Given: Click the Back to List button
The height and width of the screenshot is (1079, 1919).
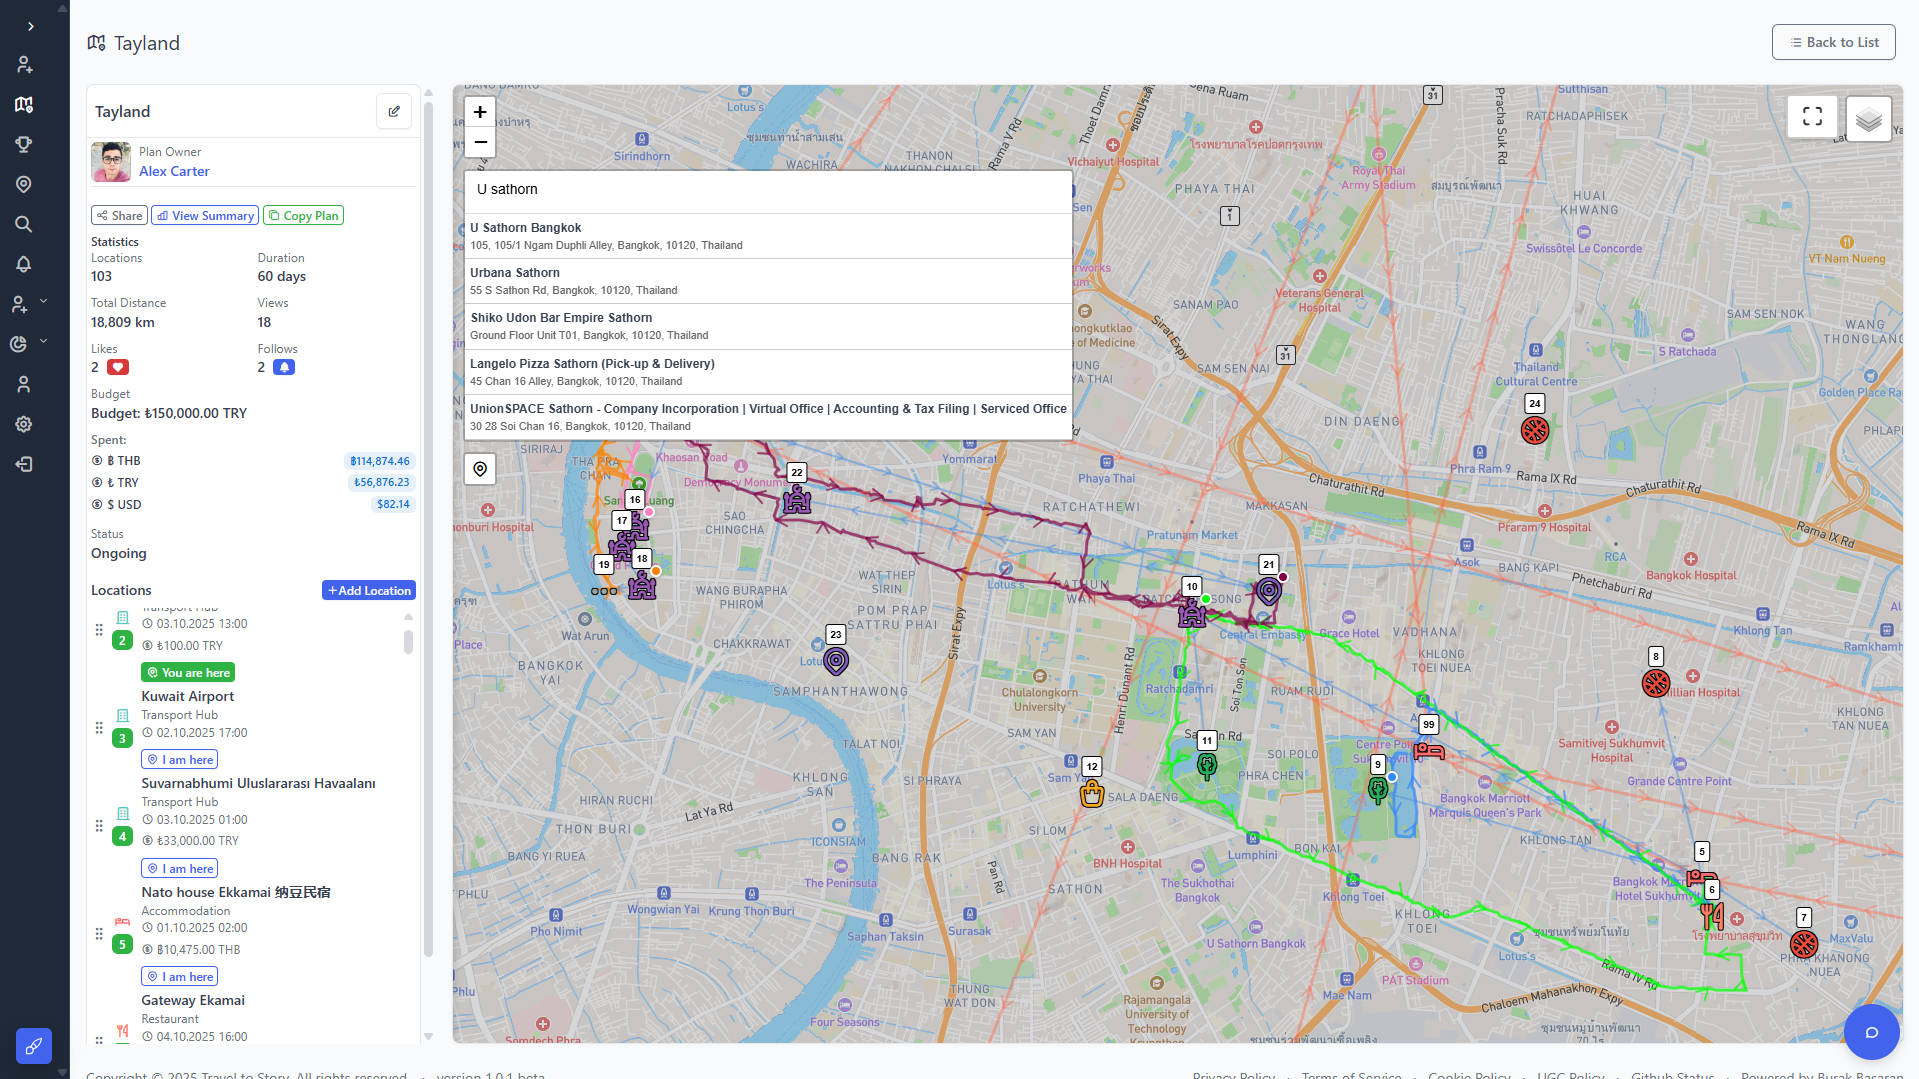Looking at the screenshot, I should point(1833,42).
